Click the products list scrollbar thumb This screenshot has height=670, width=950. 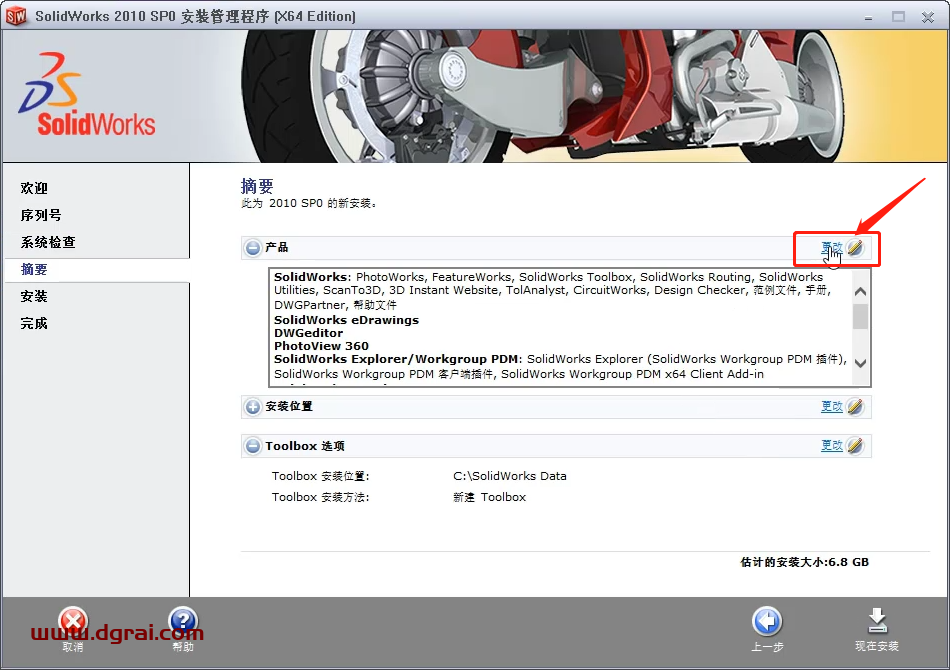860,316
